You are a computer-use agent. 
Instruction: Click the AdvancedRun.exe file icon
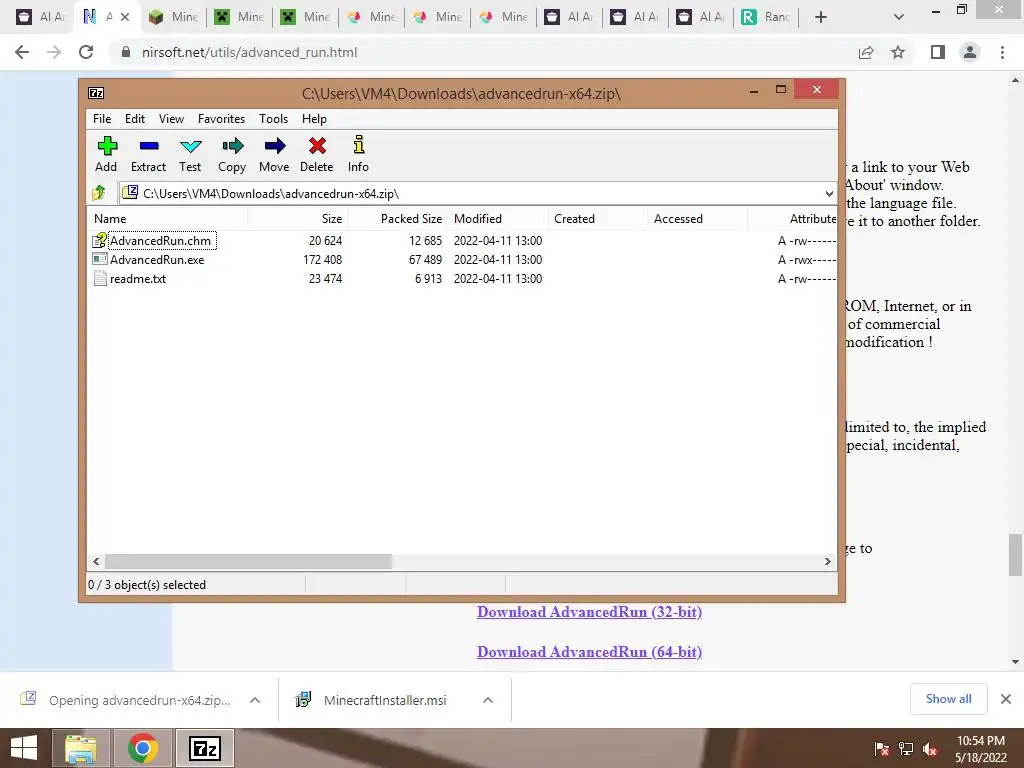[100, 259]
